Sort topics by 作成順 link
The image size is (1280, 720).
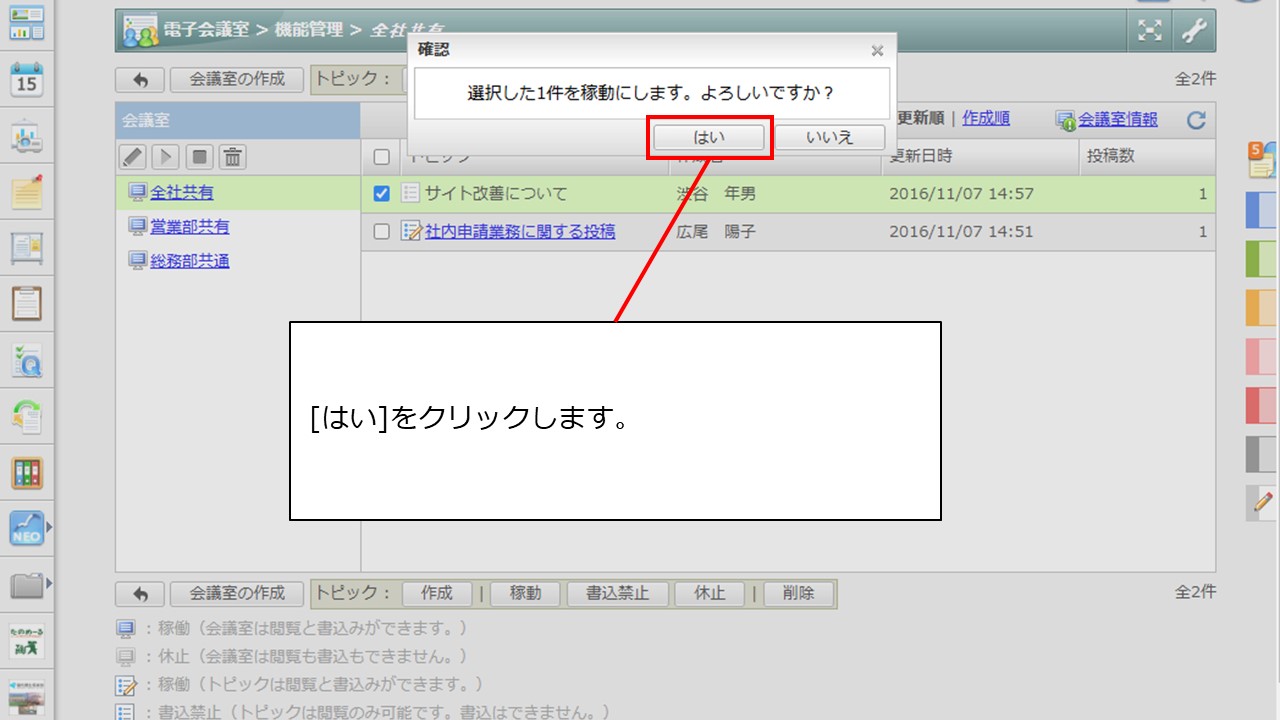click(986, 119)
